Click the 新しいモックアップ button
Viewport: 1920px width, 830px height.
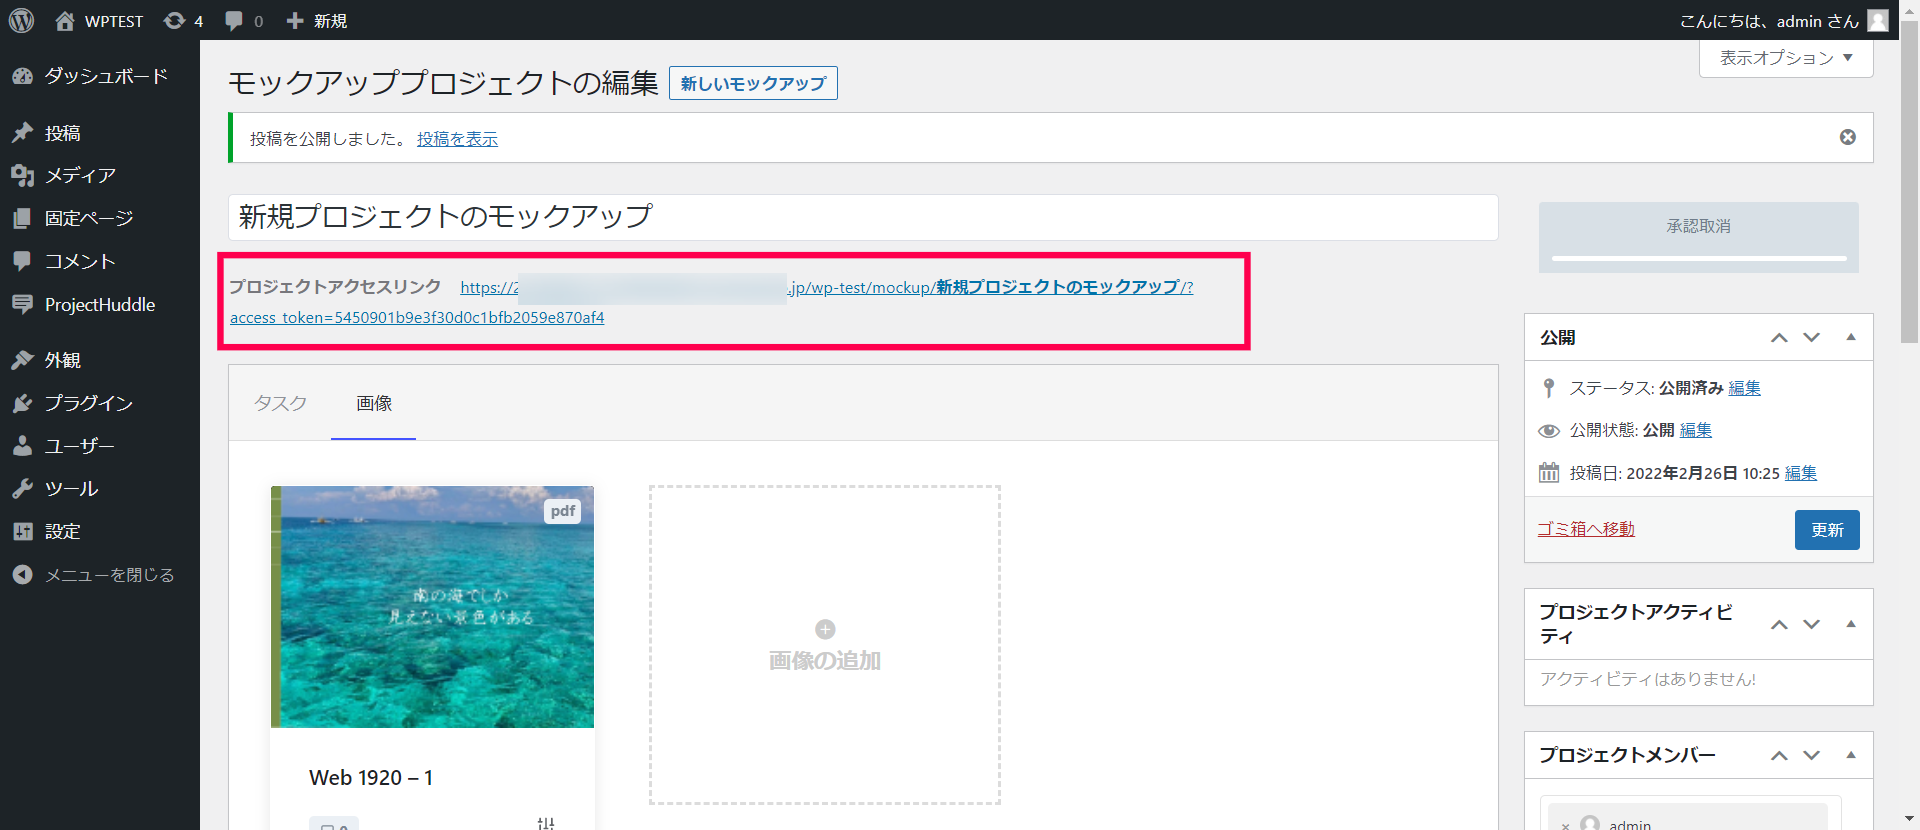pyautogui.click(x=753, y=83)
